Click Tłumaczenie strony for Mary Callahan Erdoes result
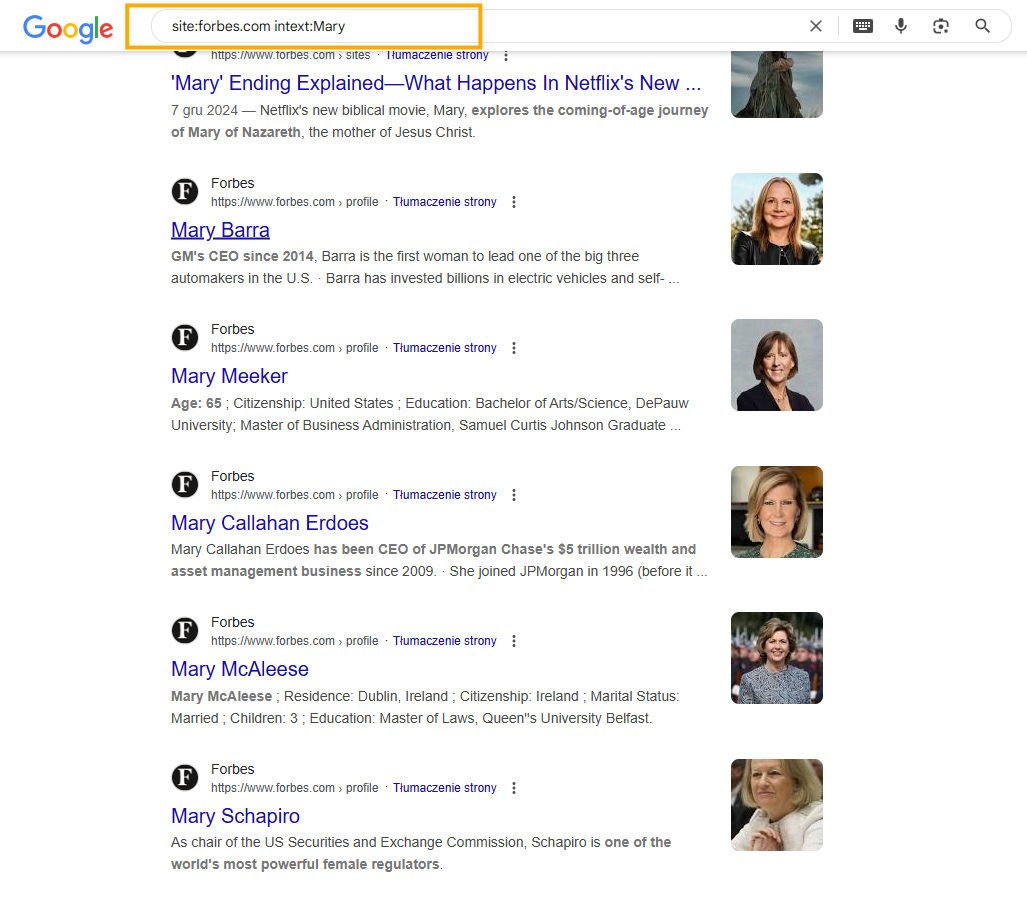The height and width of the screenshot is (902, 1027). (x=445, y=495)
